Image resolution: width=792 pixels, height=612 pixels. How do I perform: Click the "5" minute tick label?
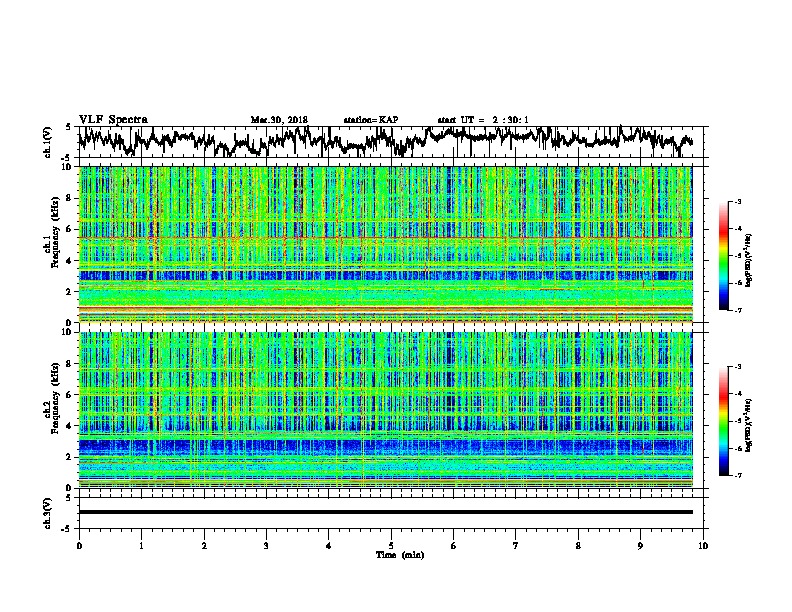click(391, 546)
